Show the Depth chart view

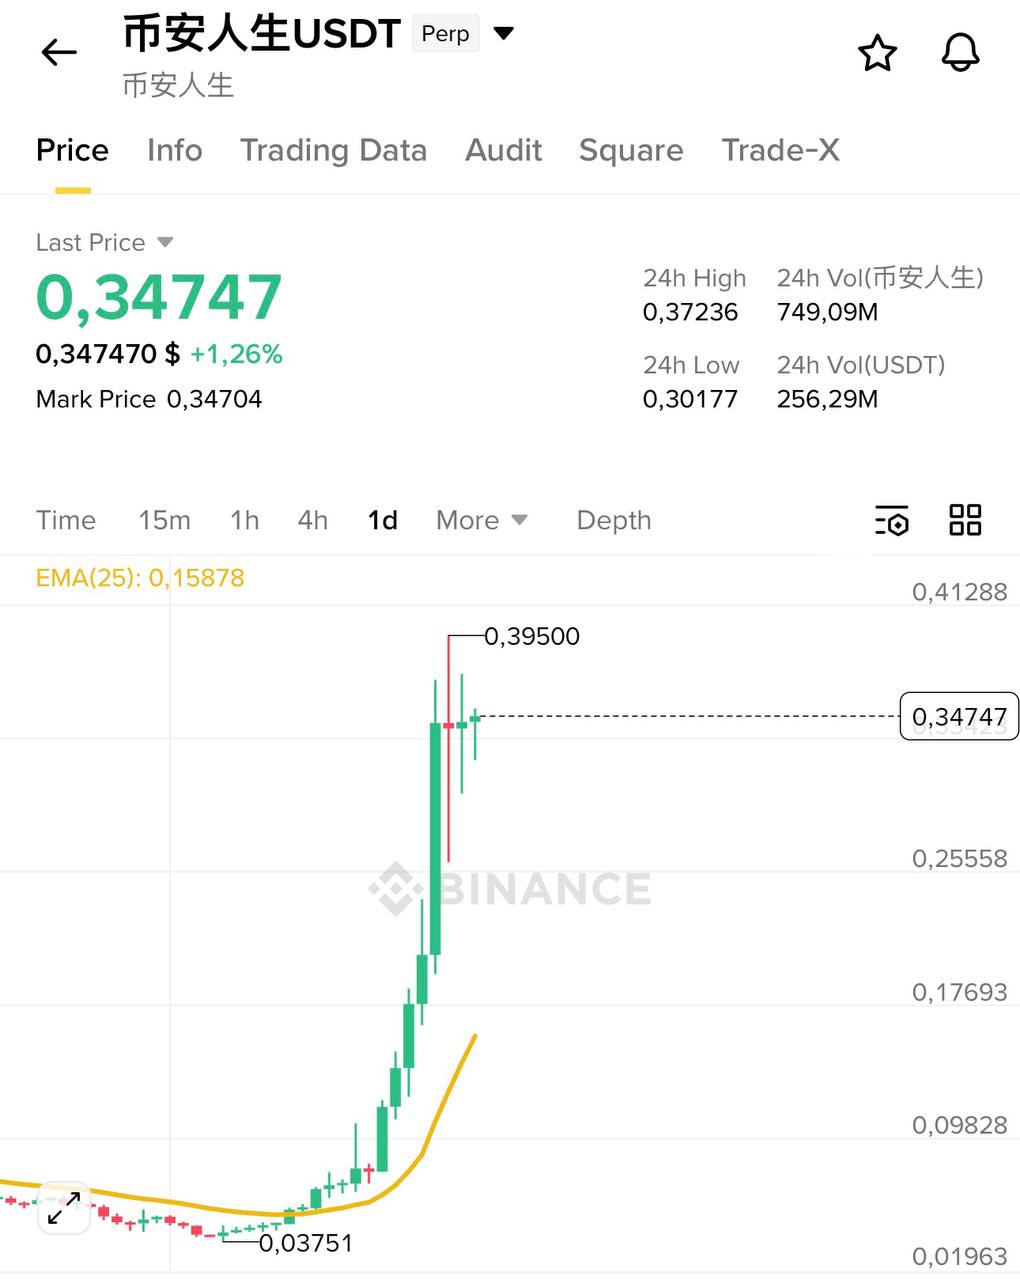(613, 520)
